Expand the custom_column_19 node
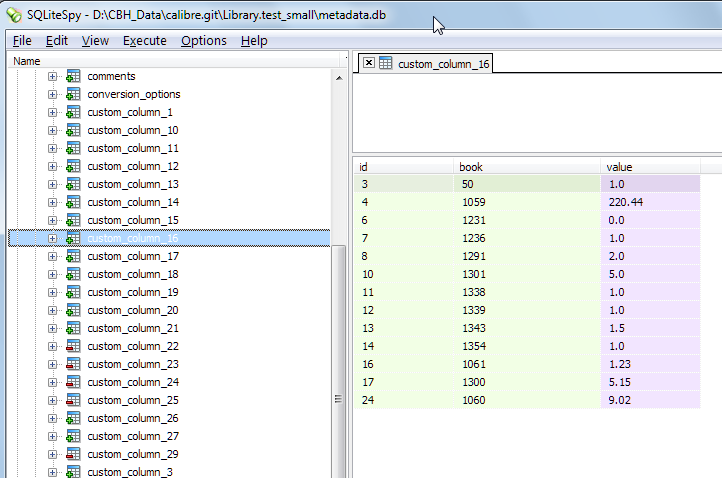Image resolution: width=722 pixels, height=478 pixels. (x=52, y=292)
